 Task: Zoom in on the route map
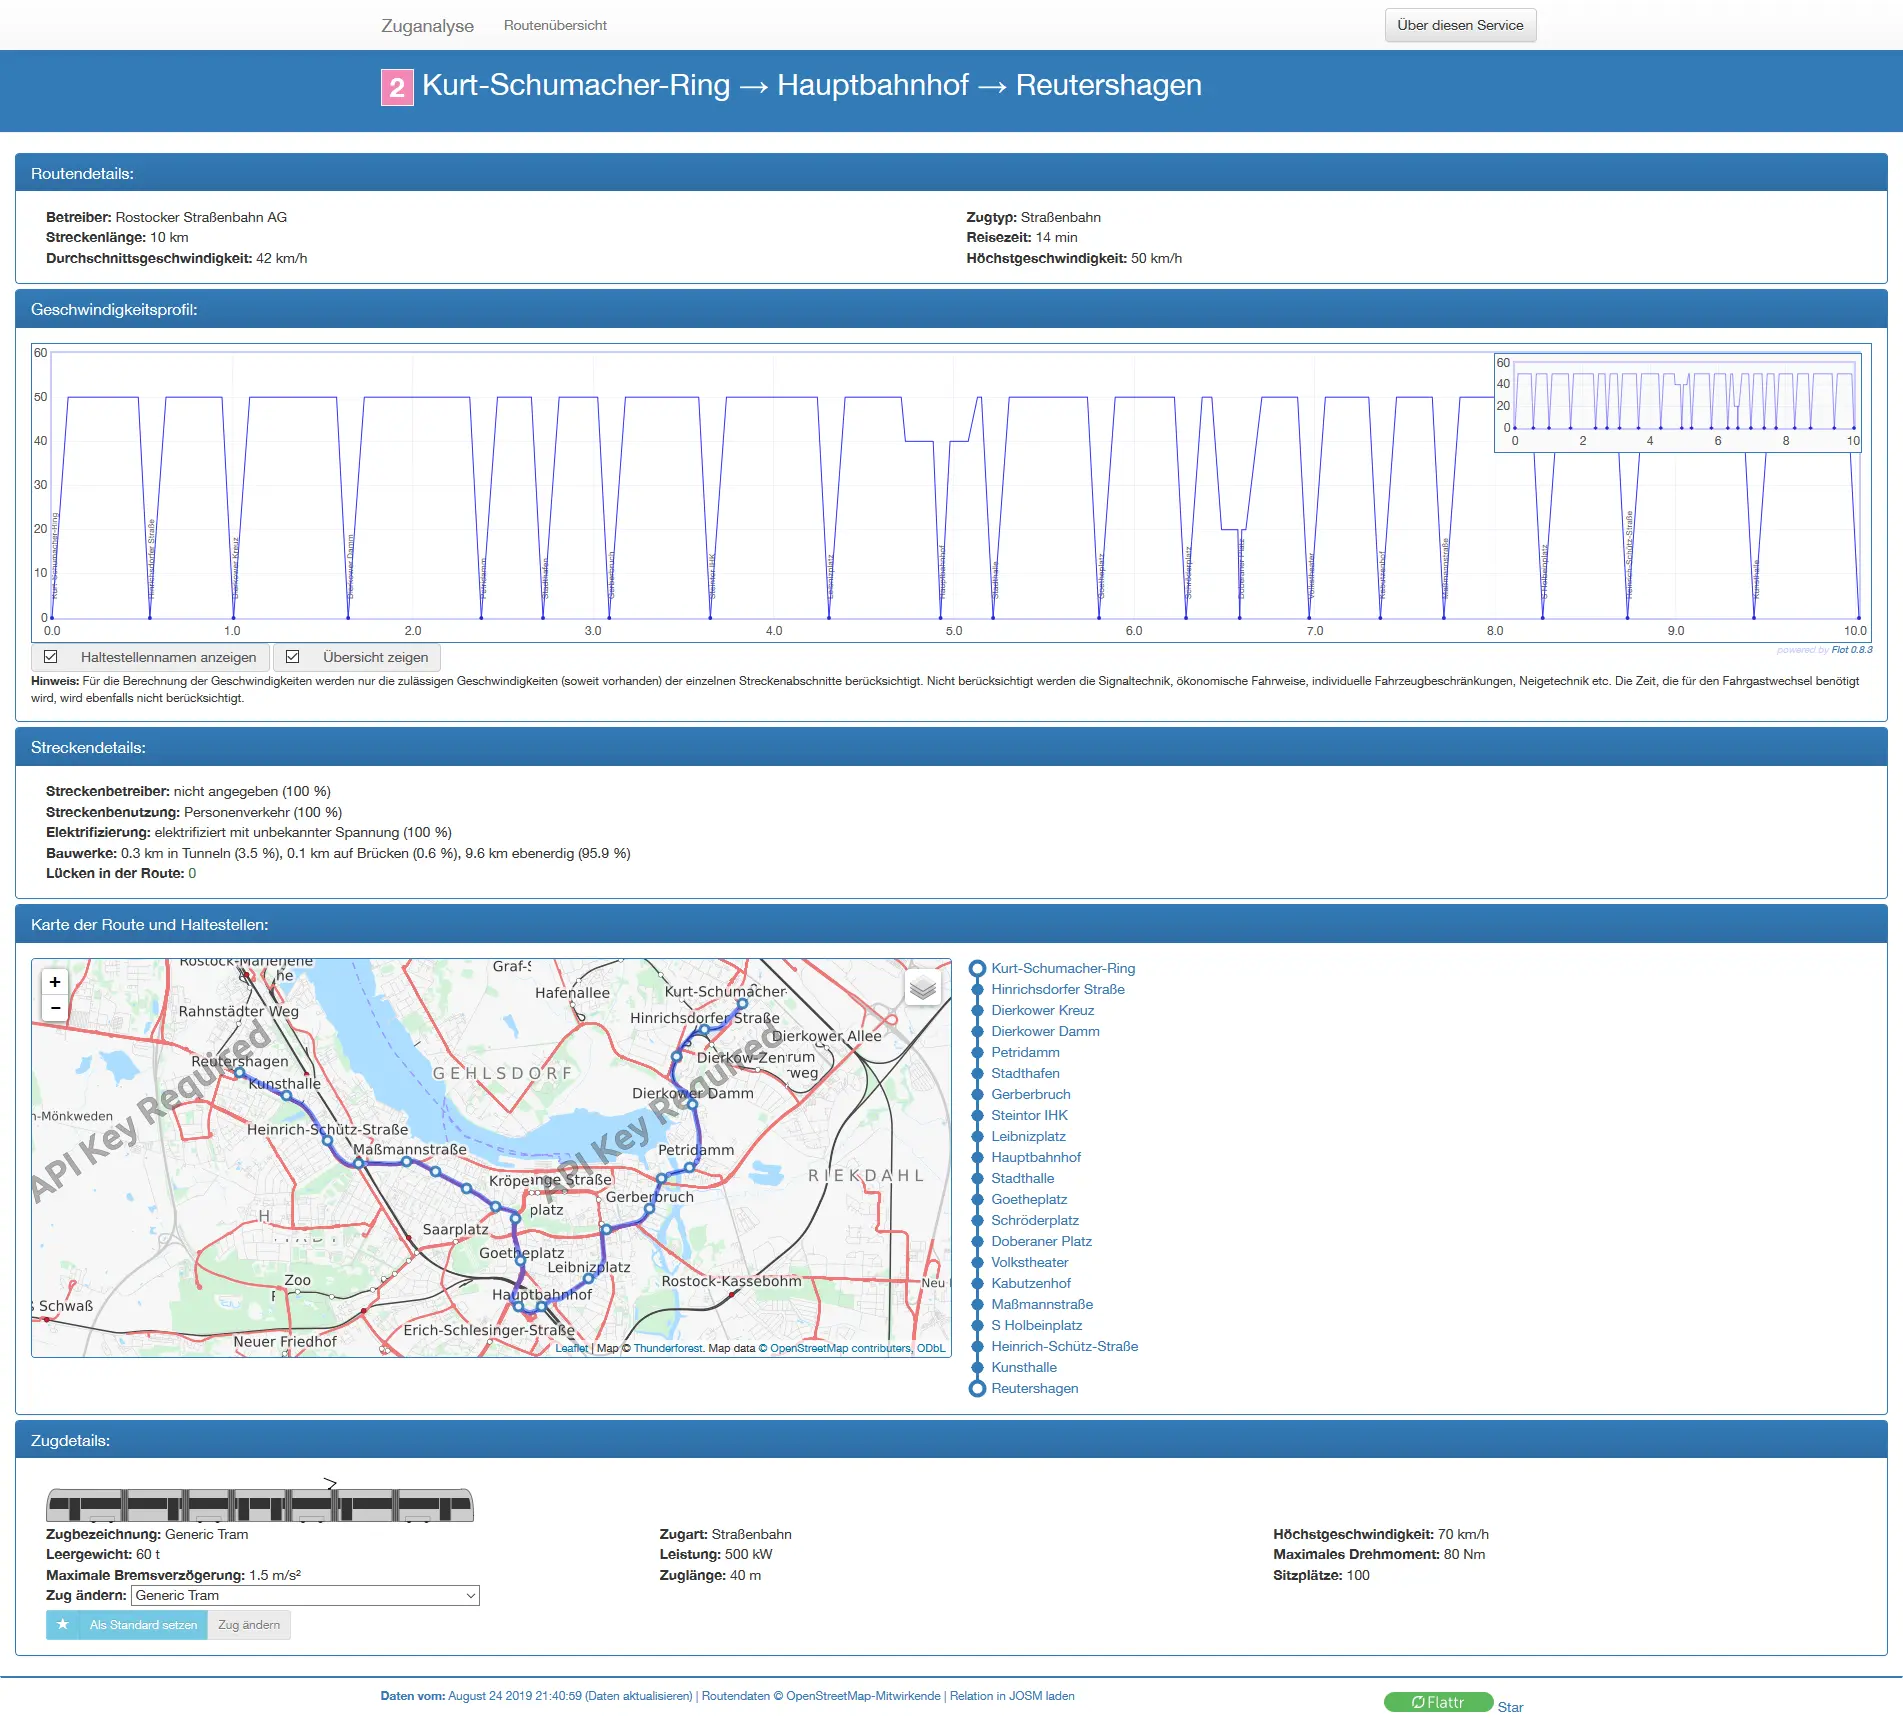pyautogui.click(x=55, y=982)
